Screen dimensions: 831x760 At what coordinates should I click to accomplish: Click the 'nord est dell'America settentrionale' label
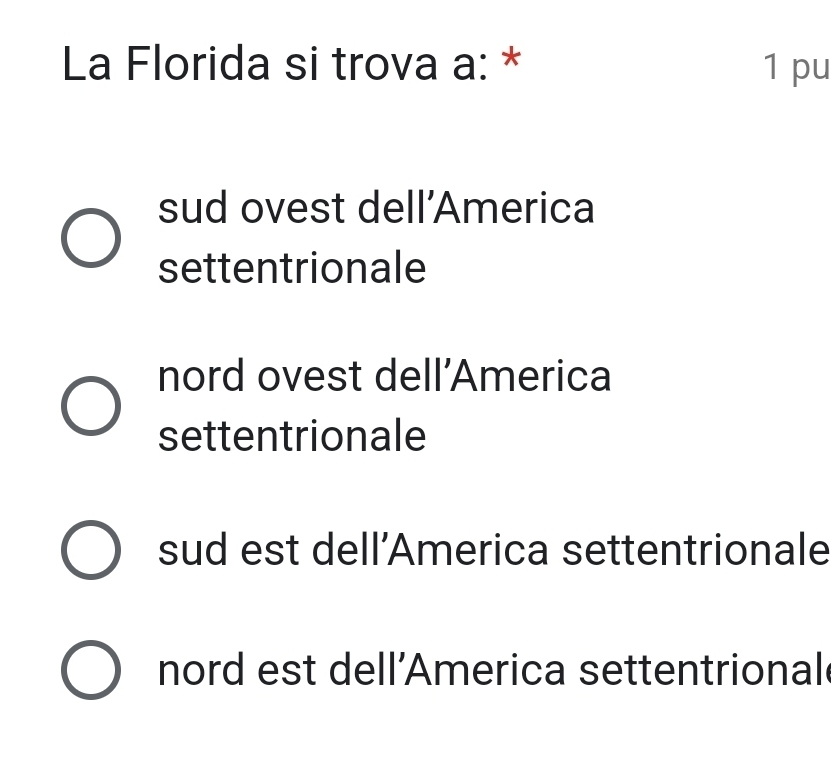[x=492, y=670]
